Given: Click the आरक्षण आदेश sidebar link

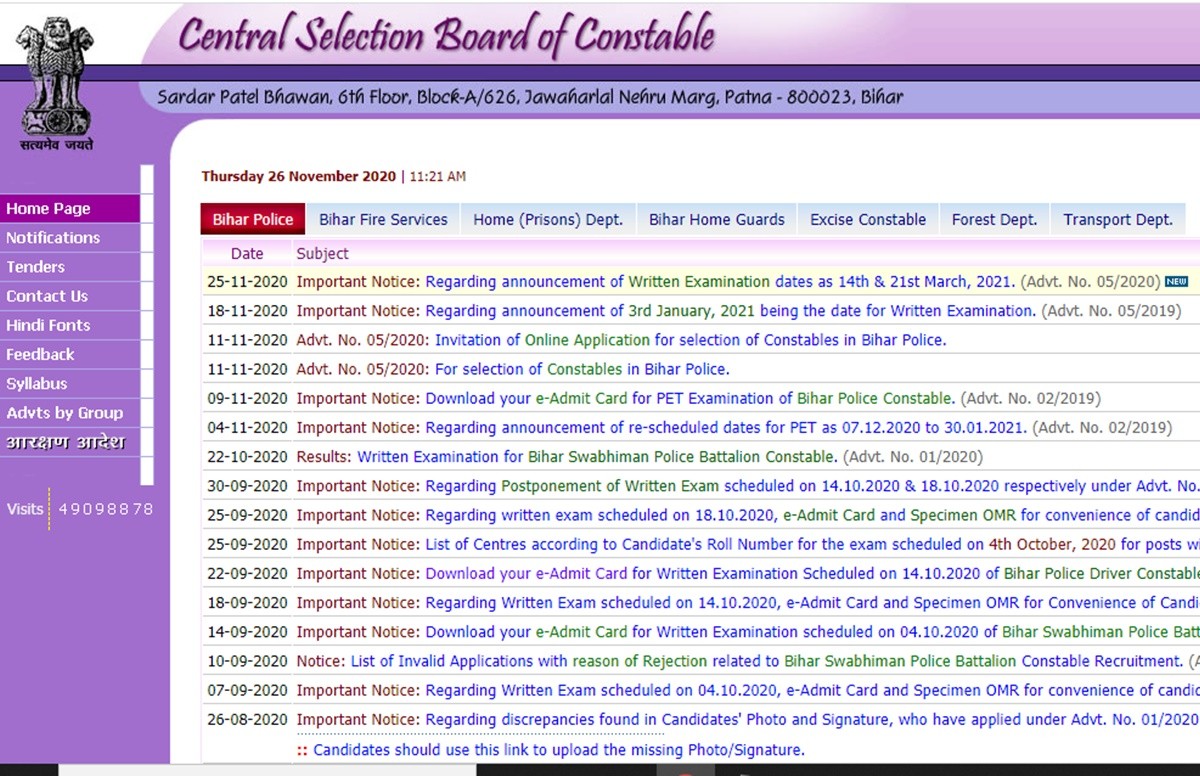Looking at the screenshot, I should point(65,443).
